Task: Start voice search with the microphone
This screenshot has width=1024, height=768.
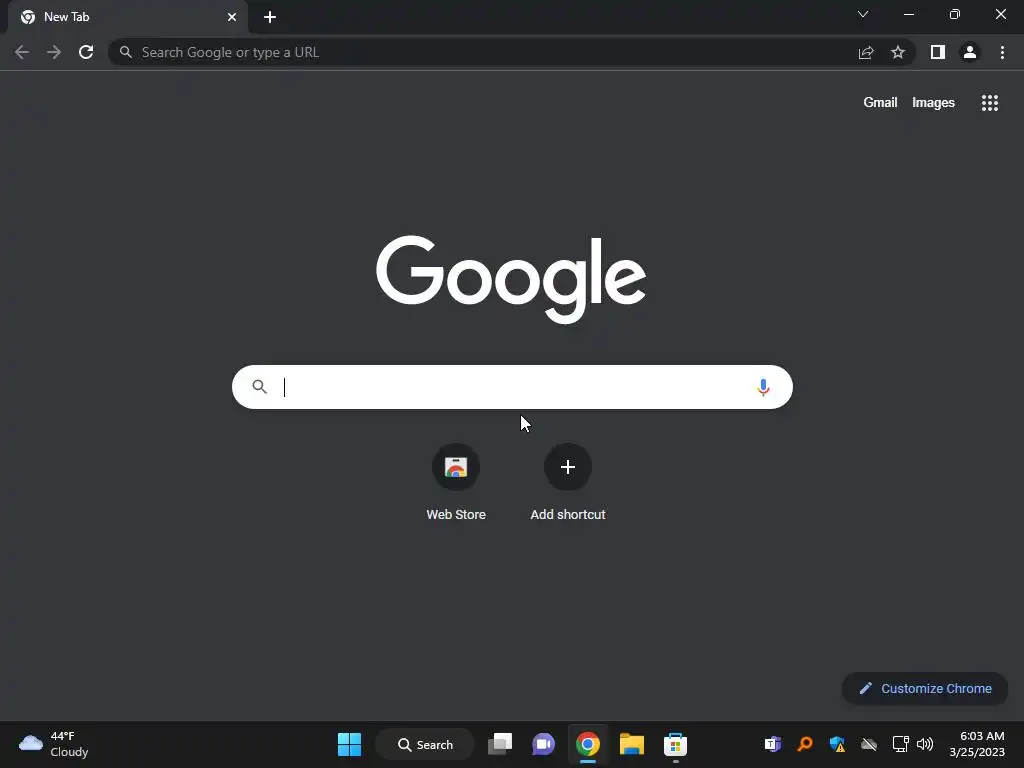Action: coord(763,387)
